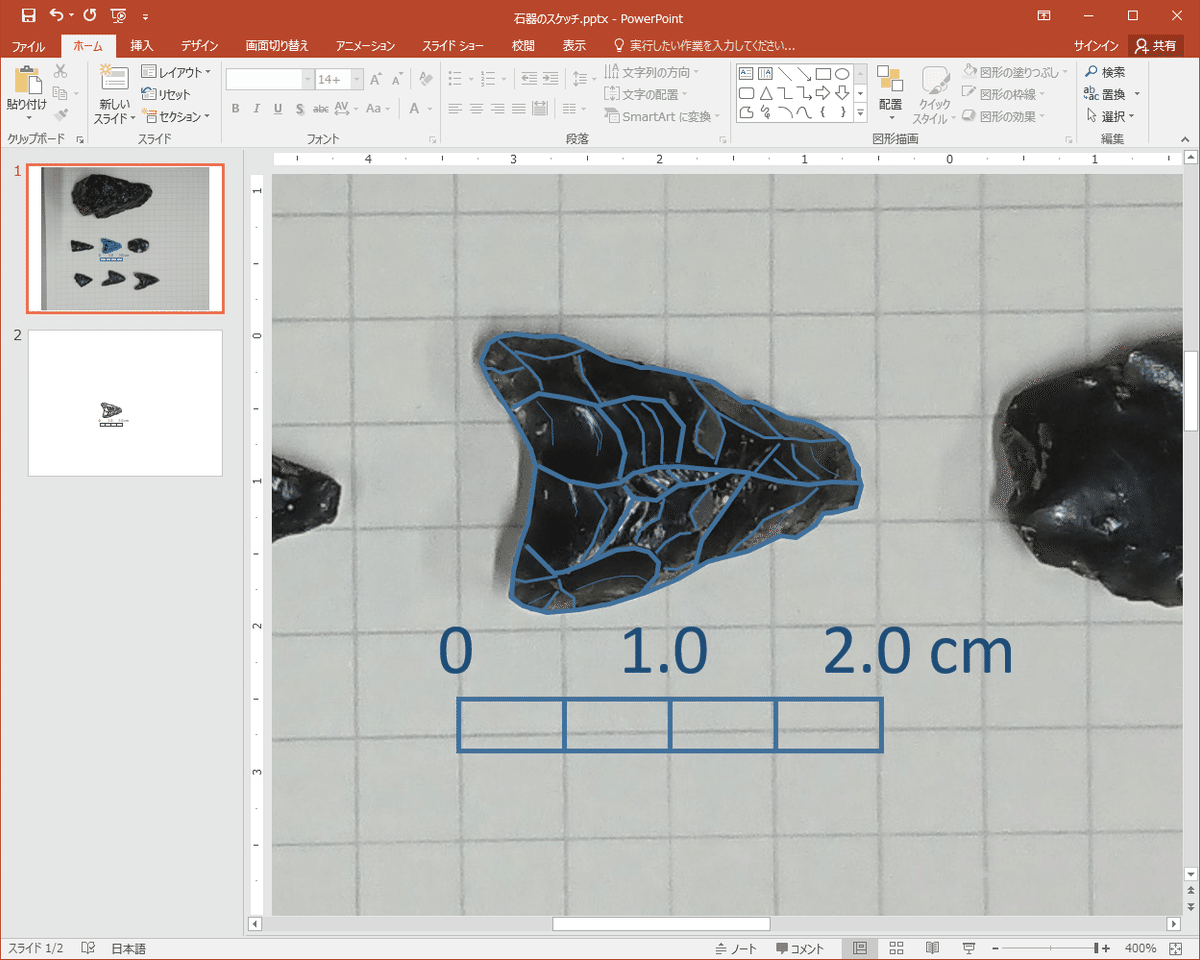1200x960 pixels.
Task: Start slideshow from beginning via quick access icon
Action: [x=119, y=15]
